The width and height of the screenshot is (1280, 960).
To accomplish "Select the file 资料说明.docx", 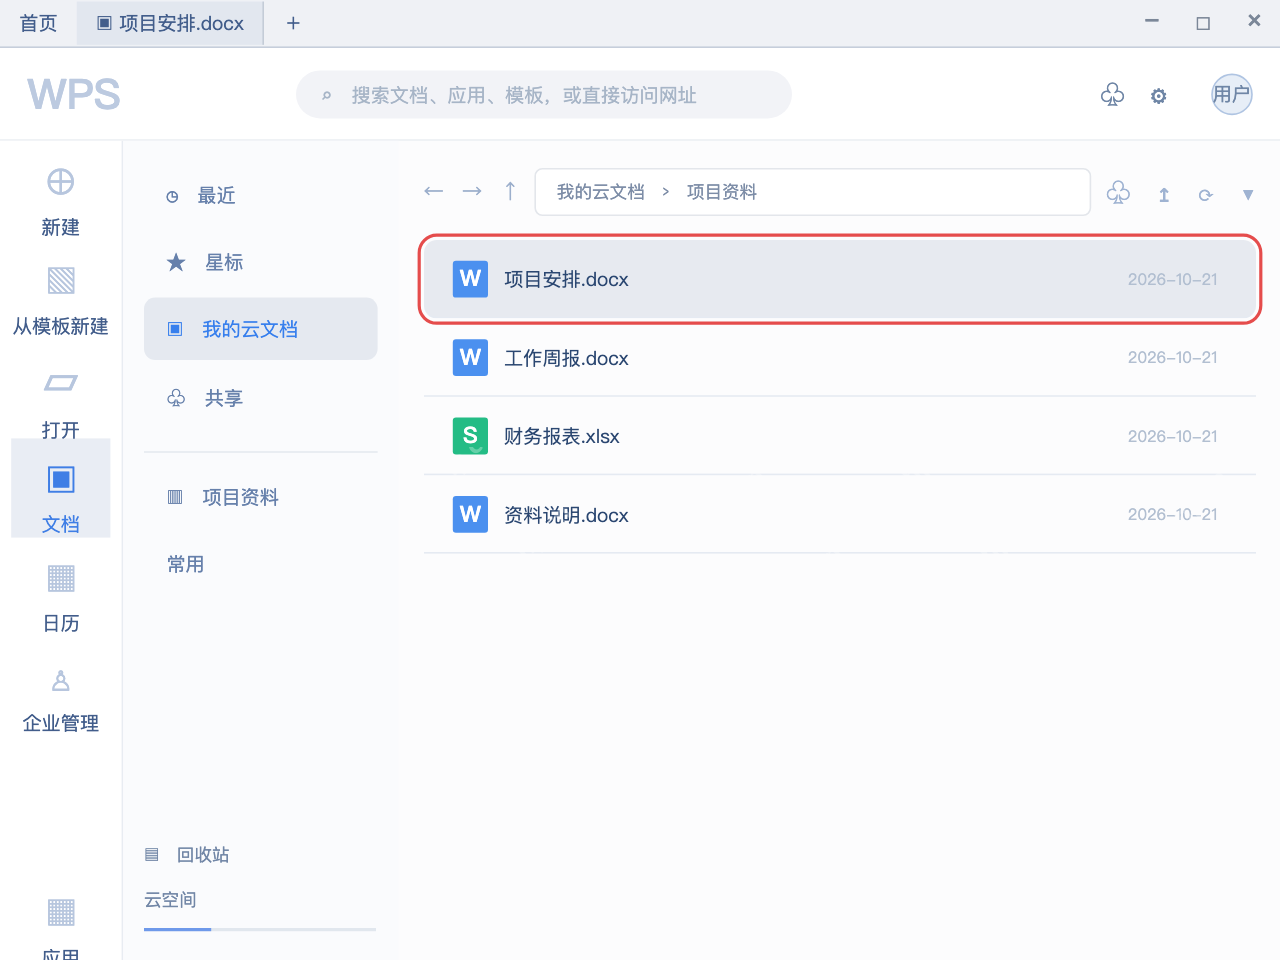I will pyautogui.click(x=840, y=515).
